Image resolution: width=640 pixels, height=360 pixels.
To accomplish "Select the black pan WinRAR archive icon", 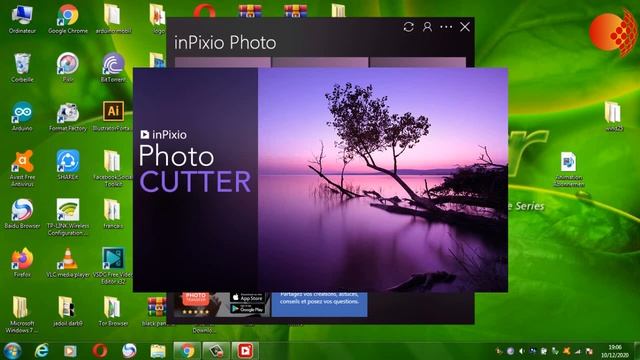I will click(157, 311).
